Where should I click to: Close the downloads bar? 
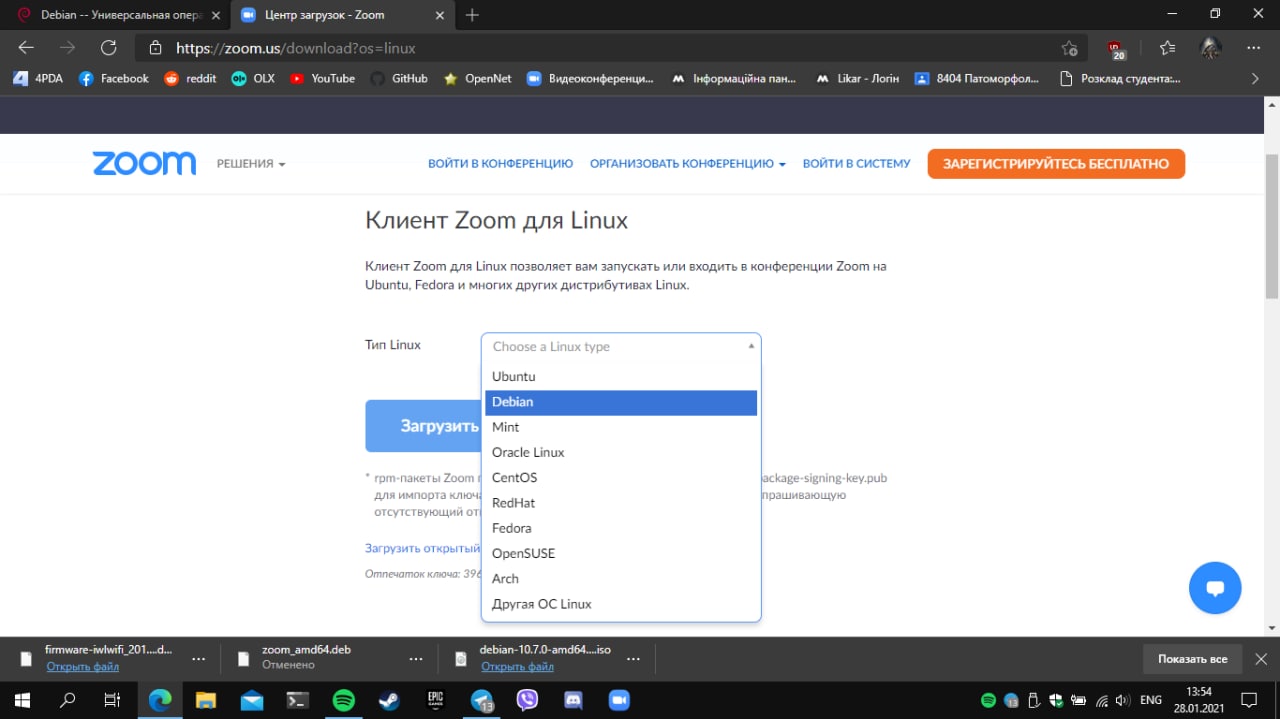(1261, 659)
